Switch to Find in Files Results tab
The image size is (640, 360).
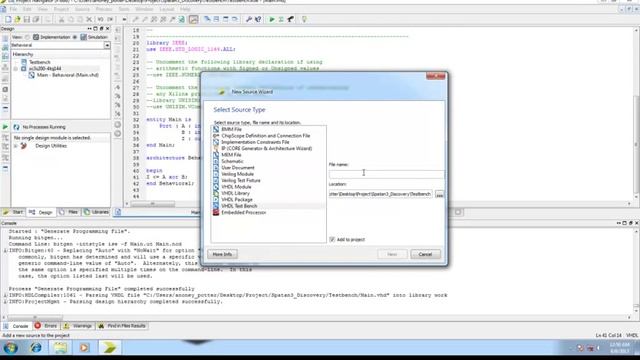point(122,326)
